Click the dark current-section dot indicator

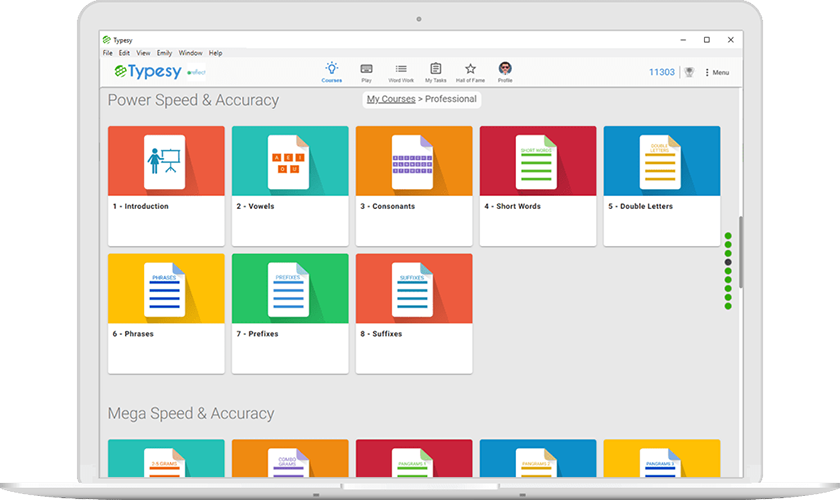(728, 262)
